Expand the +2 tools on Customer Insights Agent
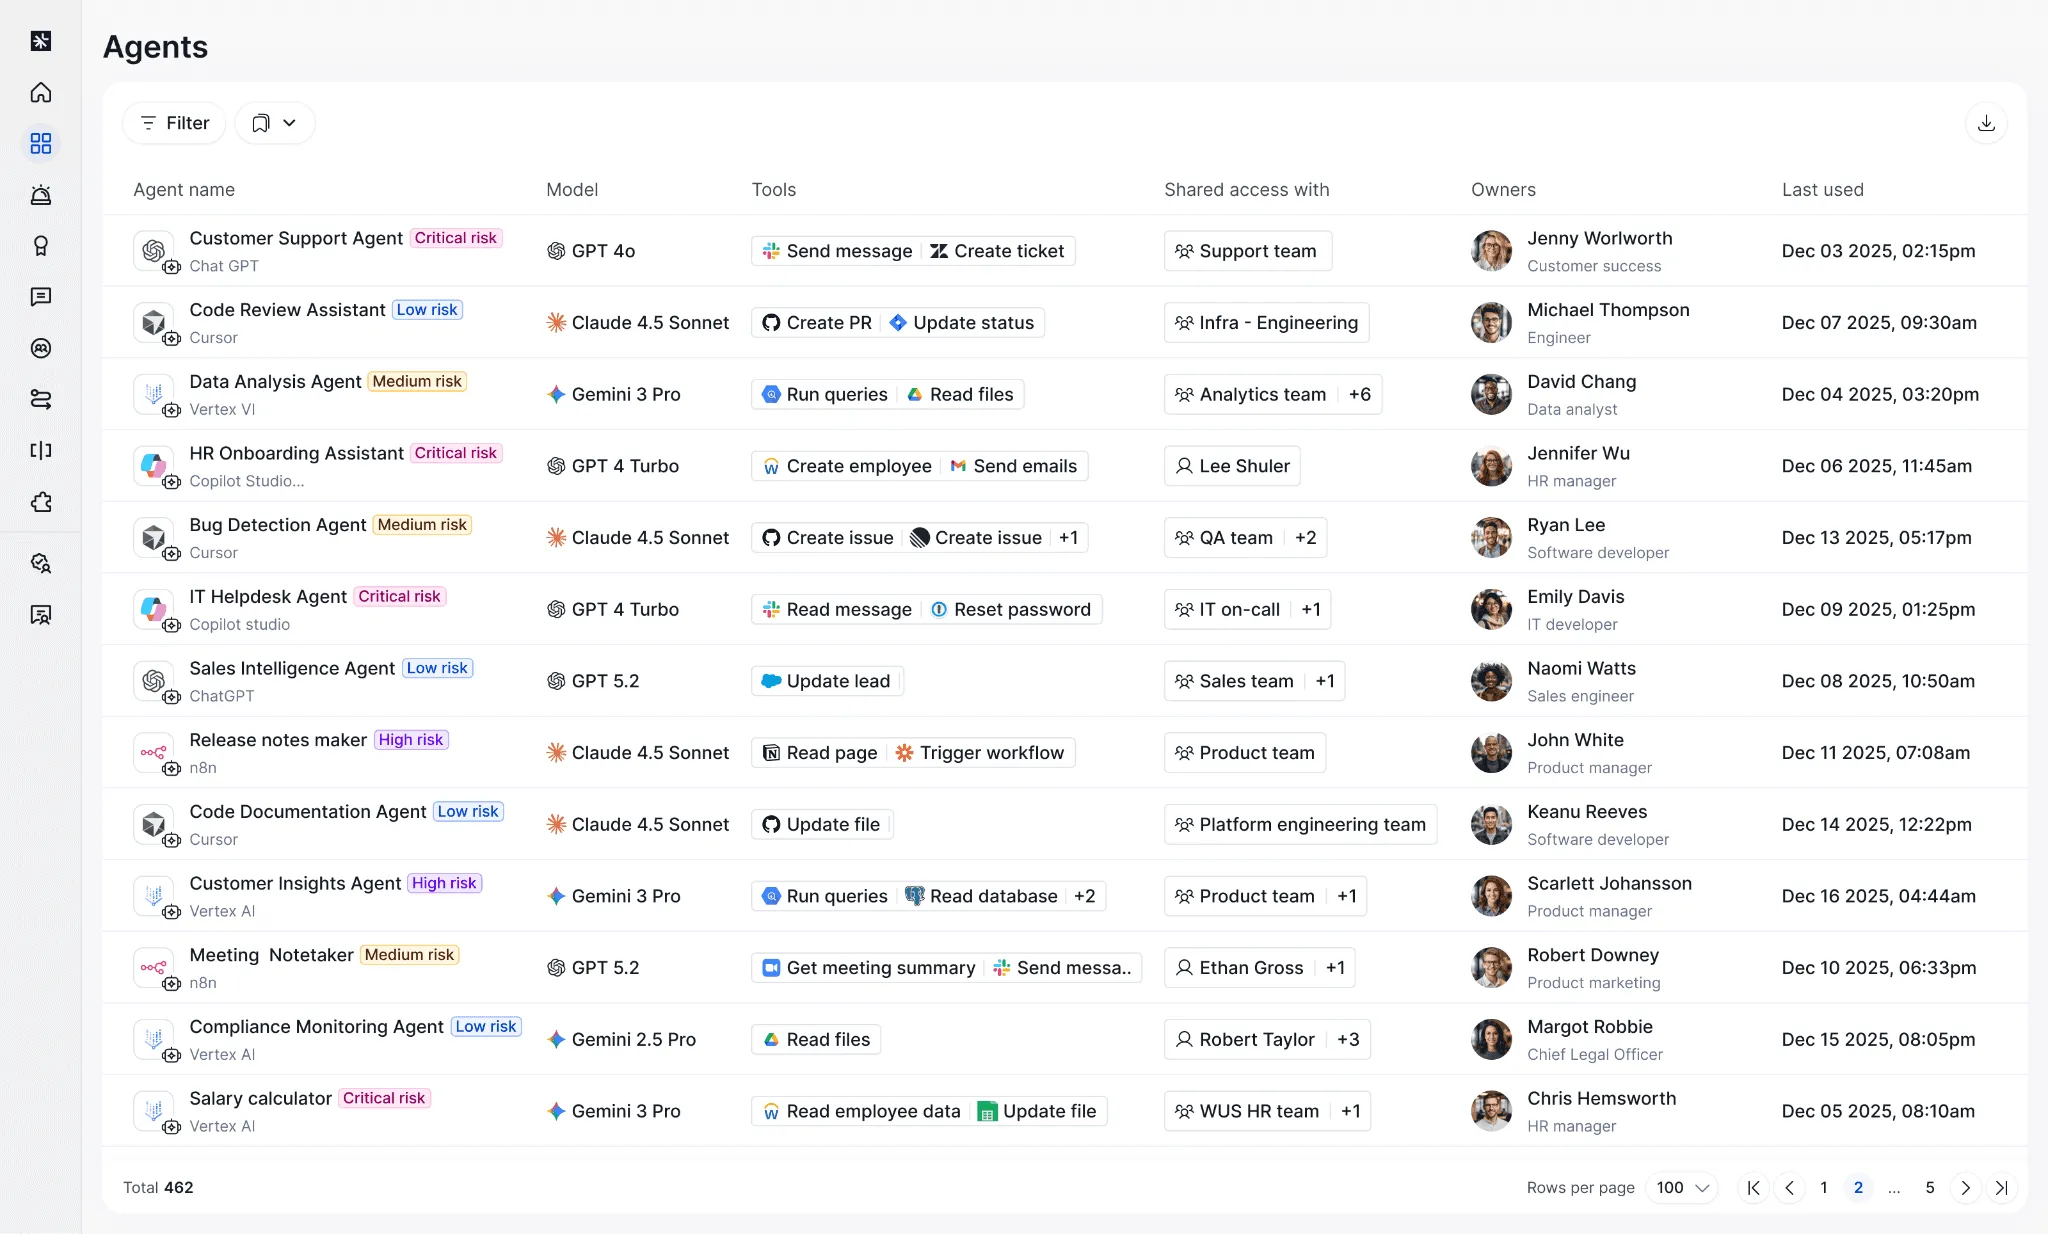 click(1084, 896)
